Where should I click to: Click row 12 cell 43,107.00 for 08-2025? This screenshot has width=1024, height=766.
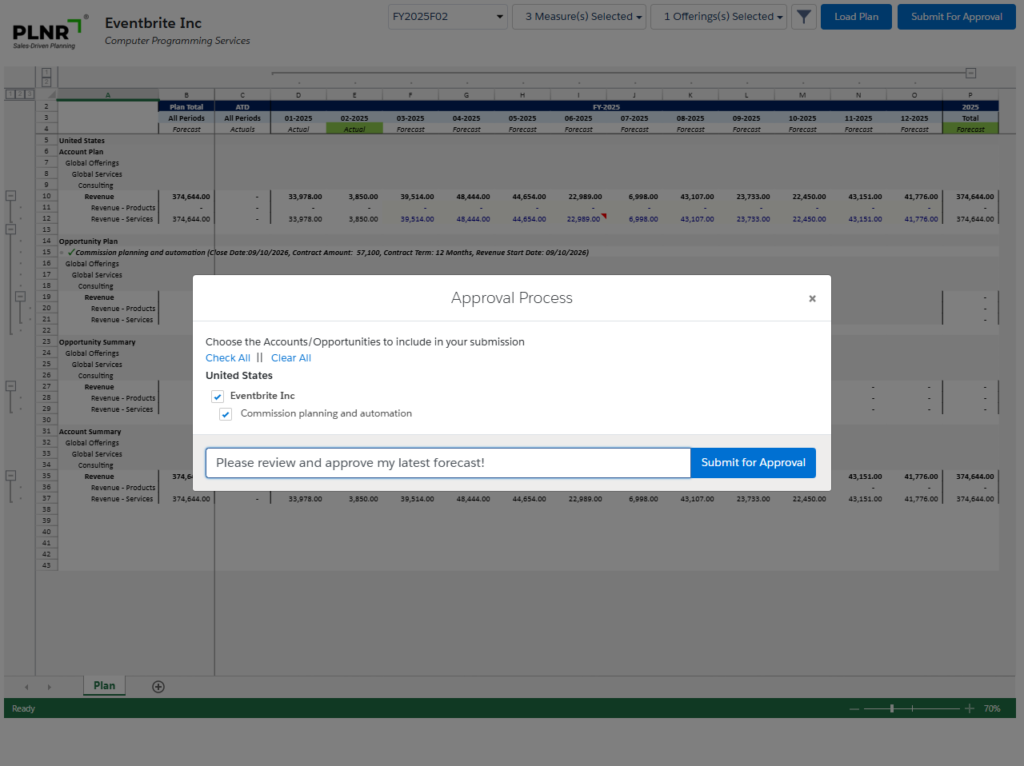point(690,219)
